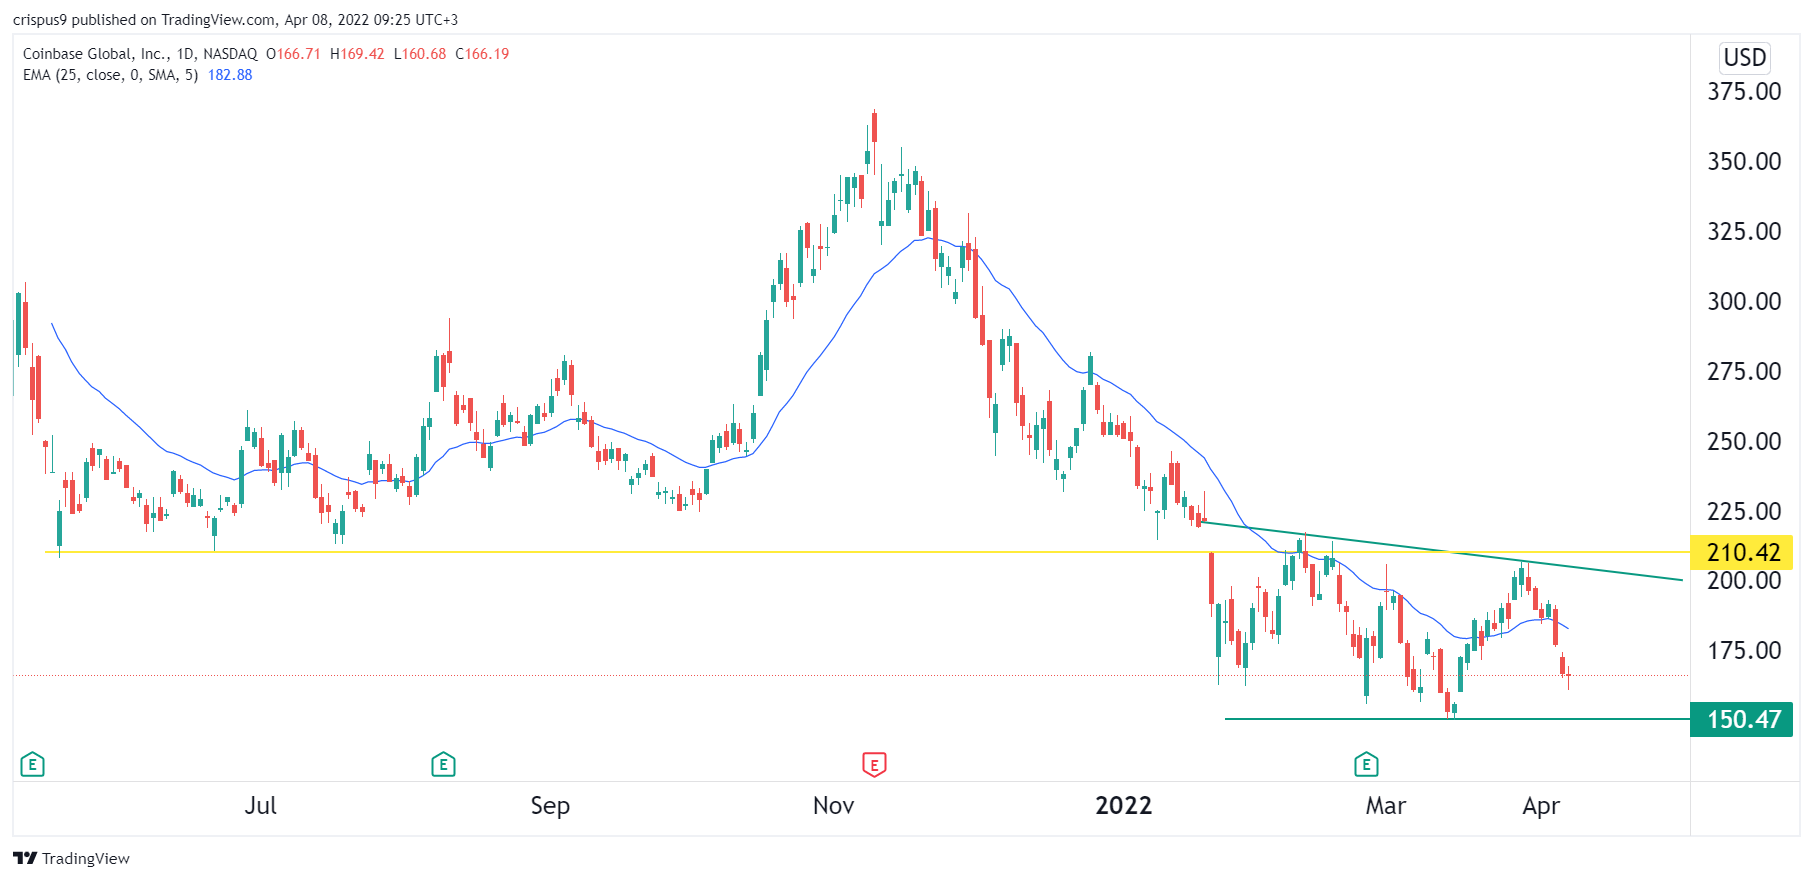Select the green 150.47 price label
Image resolution: width=1813 pixels, height=880 pixels.
[x=1741, y=719]
